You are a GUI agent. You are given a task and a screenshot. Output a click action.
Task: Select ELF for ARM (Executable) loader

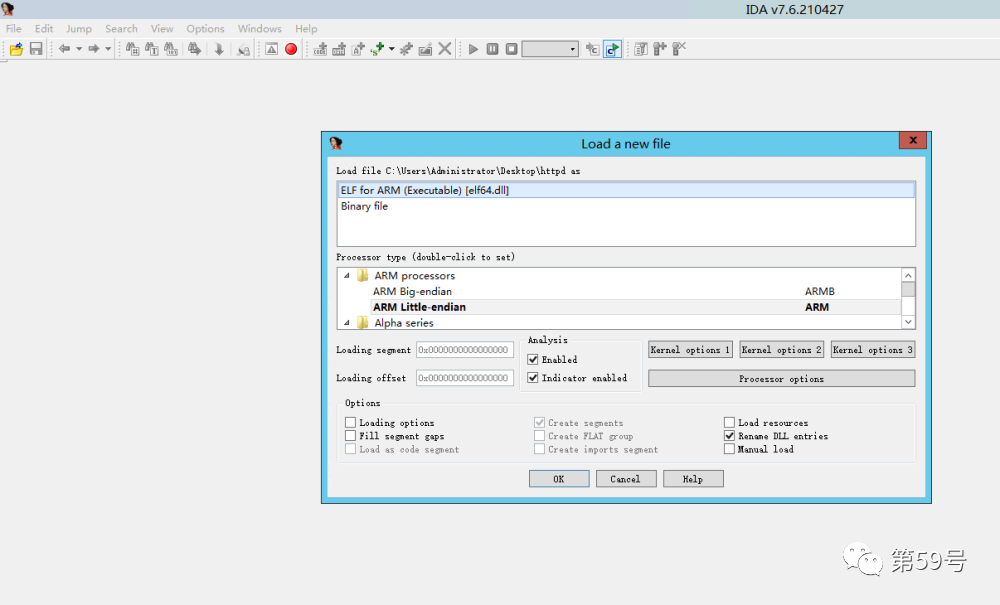[626, 190]
